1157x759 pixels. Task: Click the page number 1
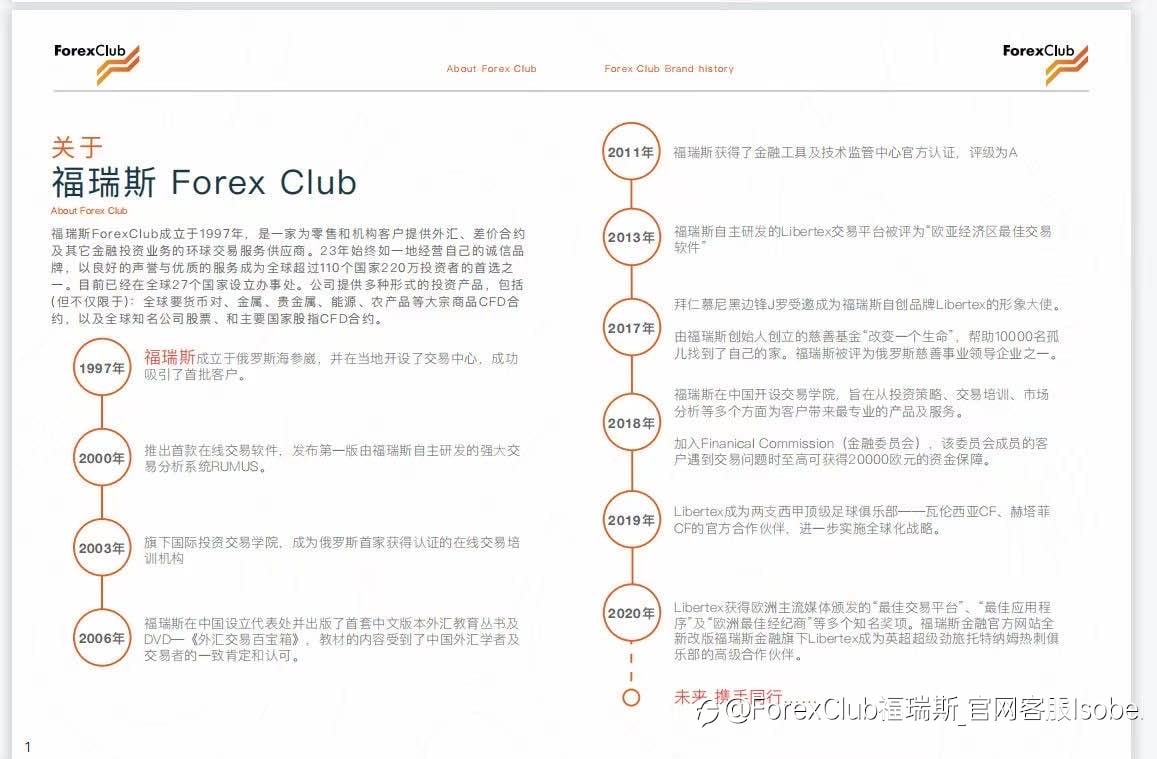[28, 746]
